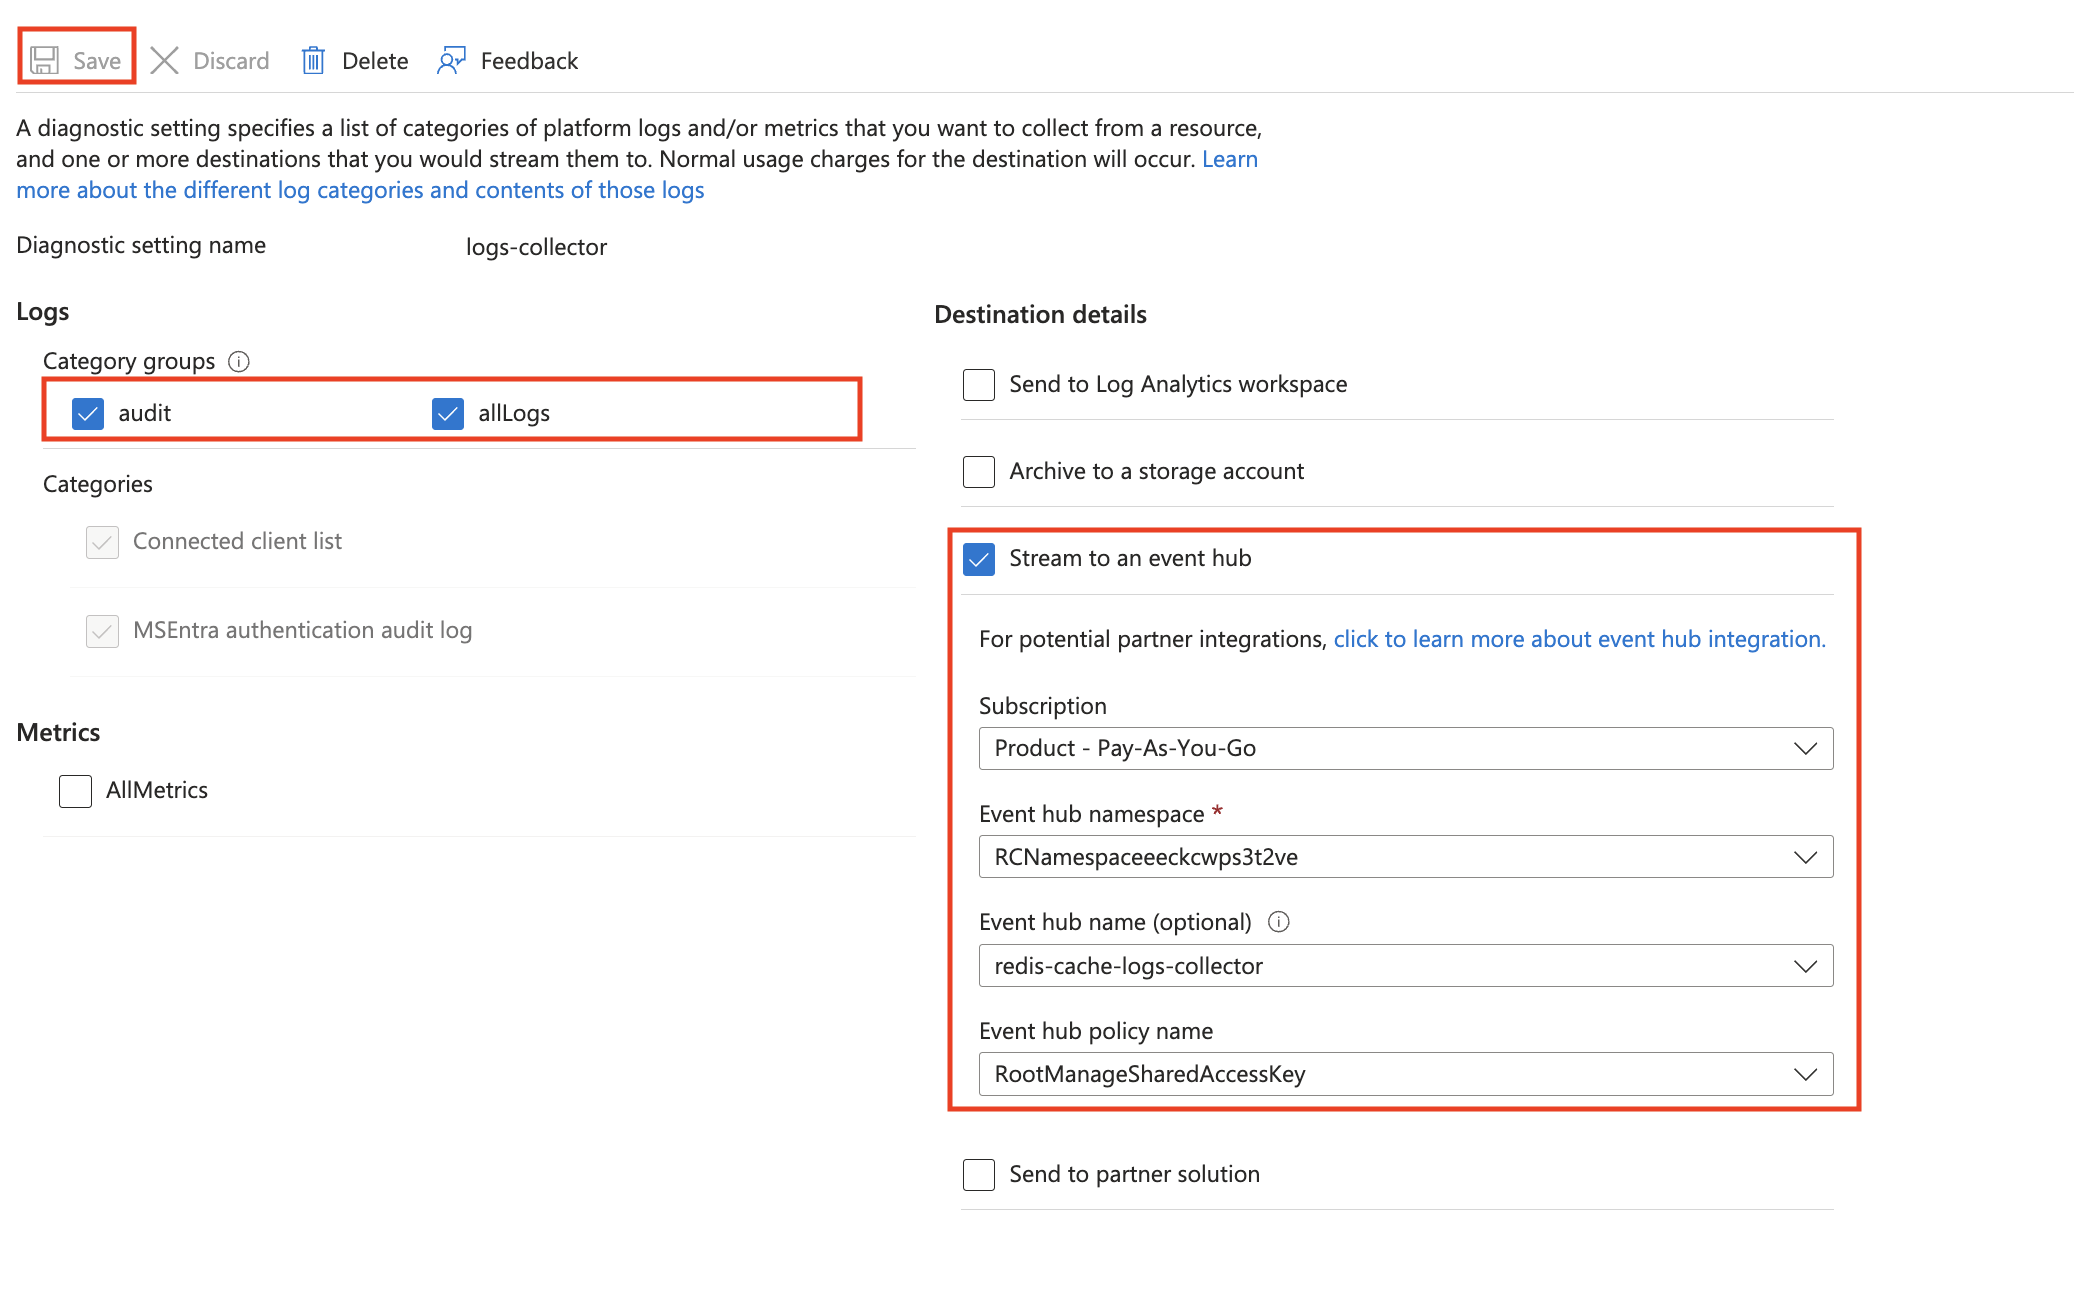
Task: Open the Subscription dropdown
Action: click(x=1405, y=749)
